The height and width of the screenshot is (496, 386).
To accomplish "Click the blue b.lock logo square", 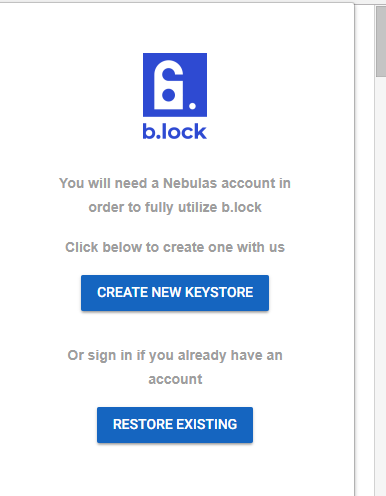I will point(175,85).
